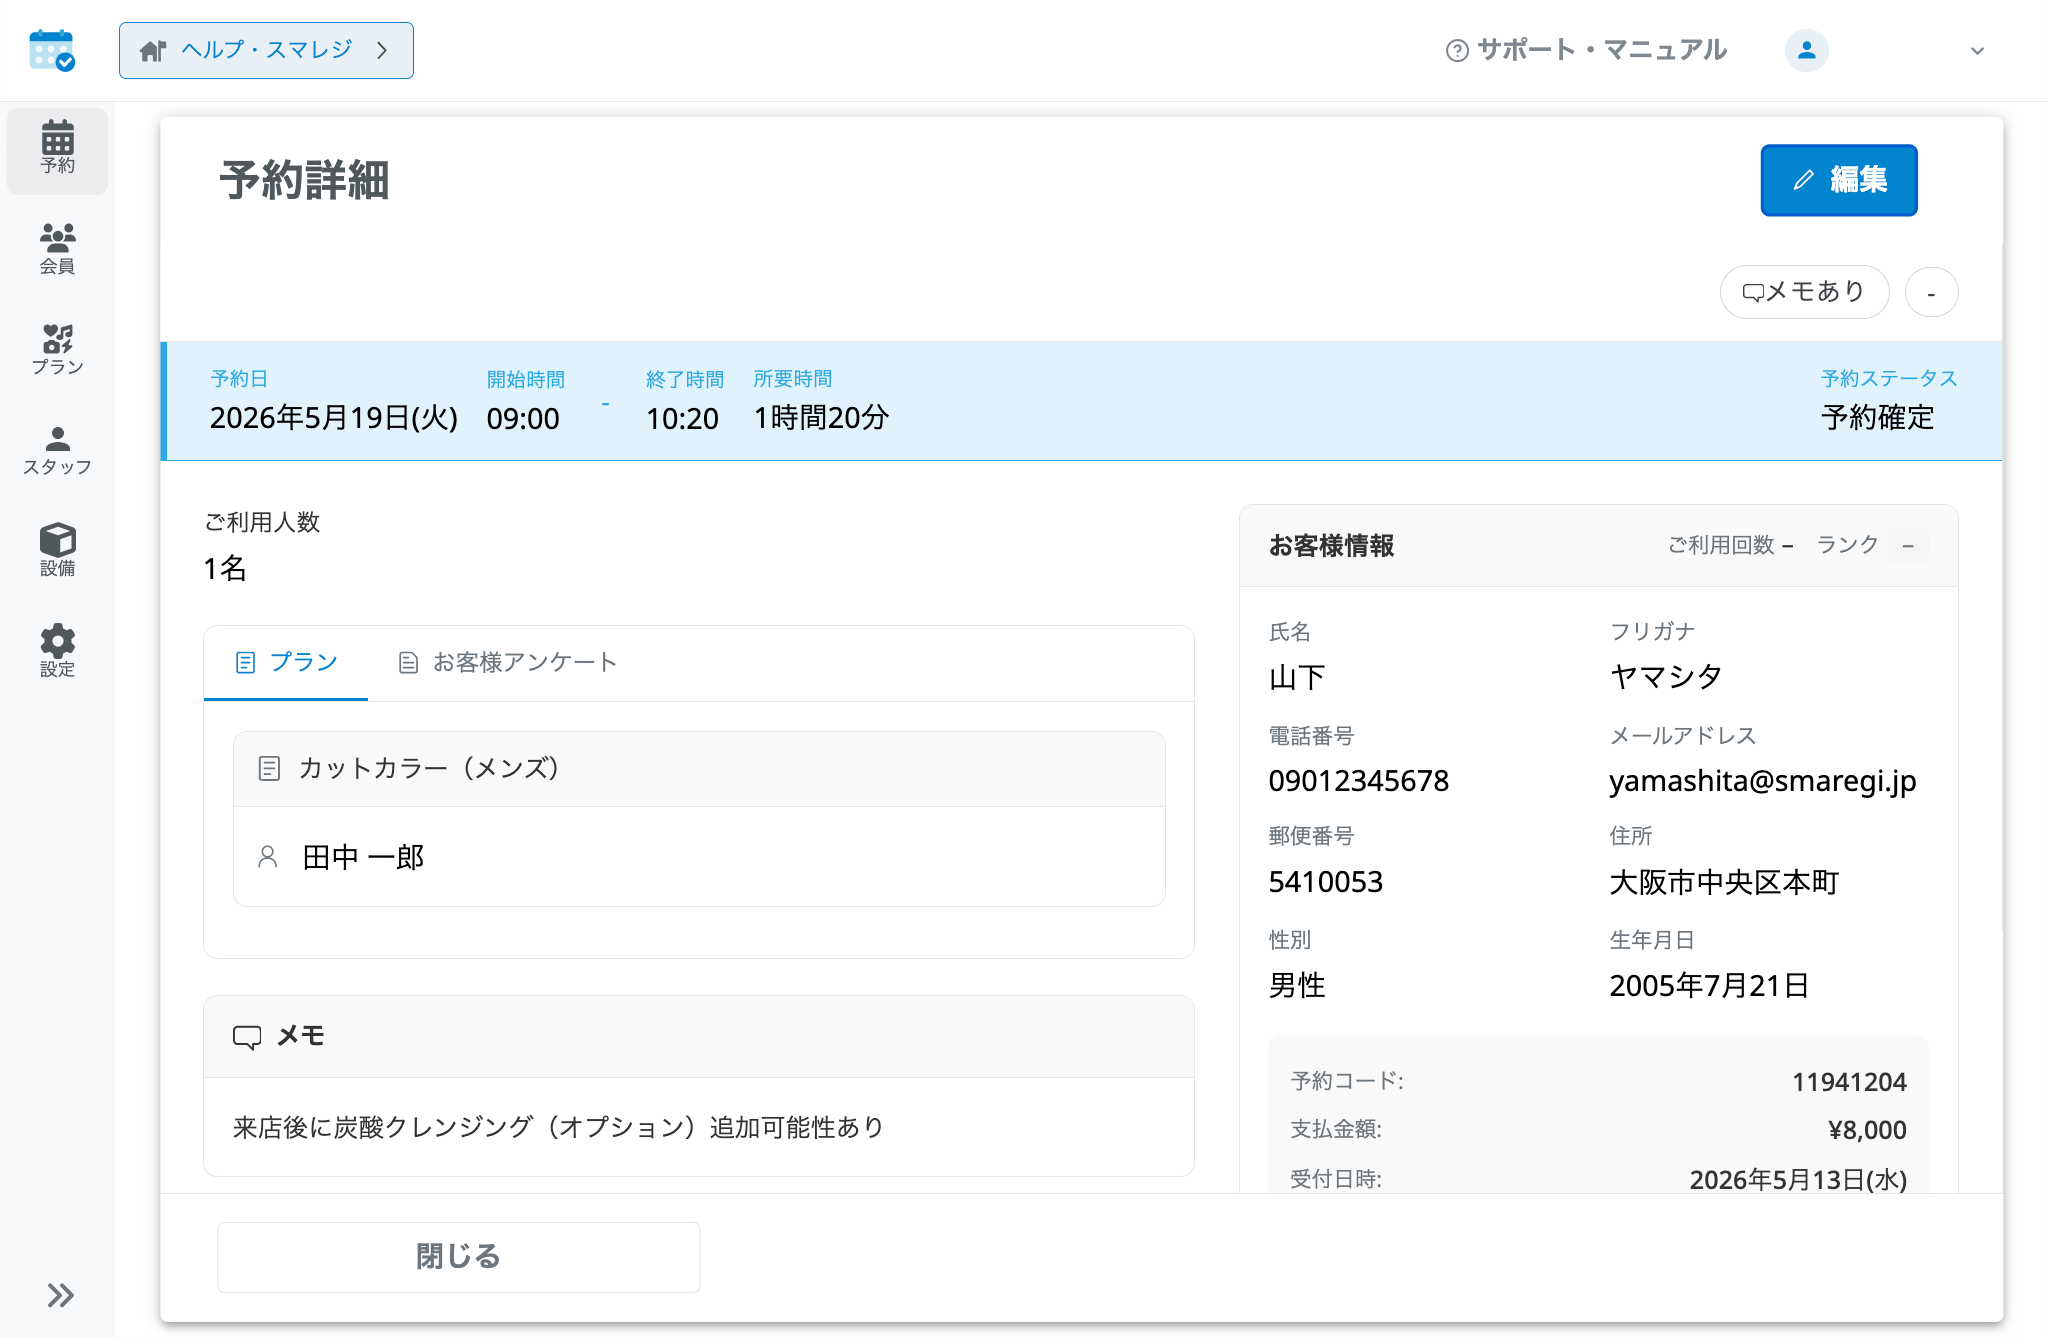Click the email yamashita@smaregi.jp
The height and width of the screenshot is (1338, 2048).
point(1762,781)
